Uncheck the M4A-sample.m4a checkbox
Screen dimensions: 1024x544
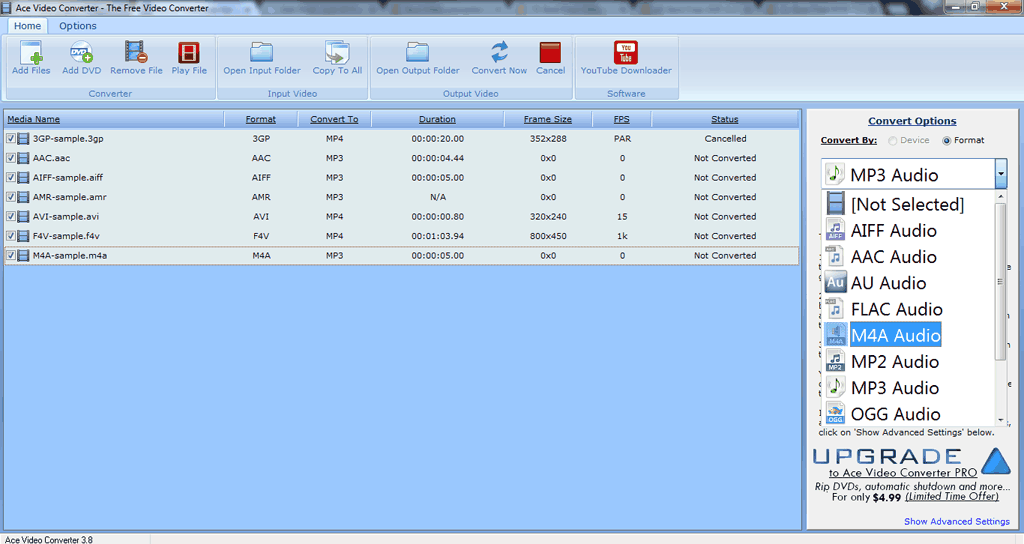[10, 256]
